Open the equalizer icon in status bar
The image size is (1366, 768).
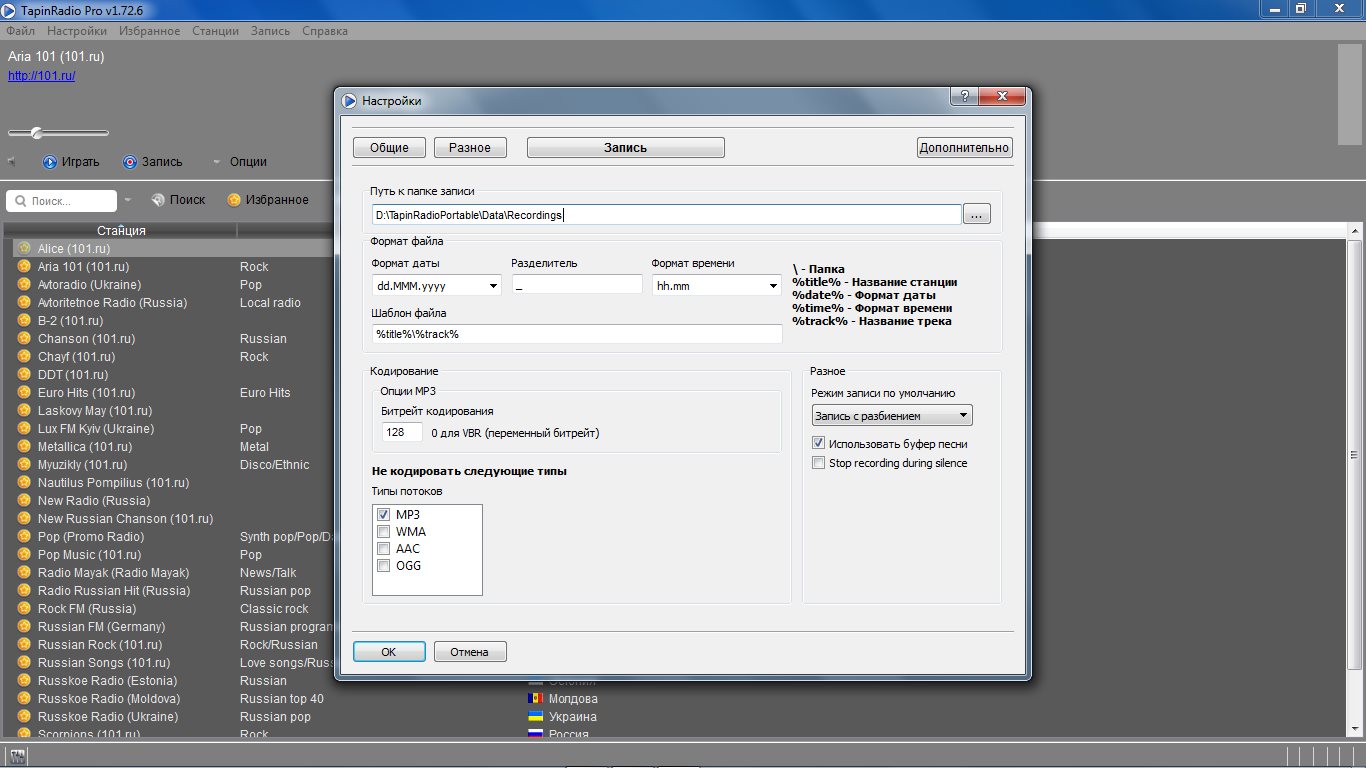point(16,756)
